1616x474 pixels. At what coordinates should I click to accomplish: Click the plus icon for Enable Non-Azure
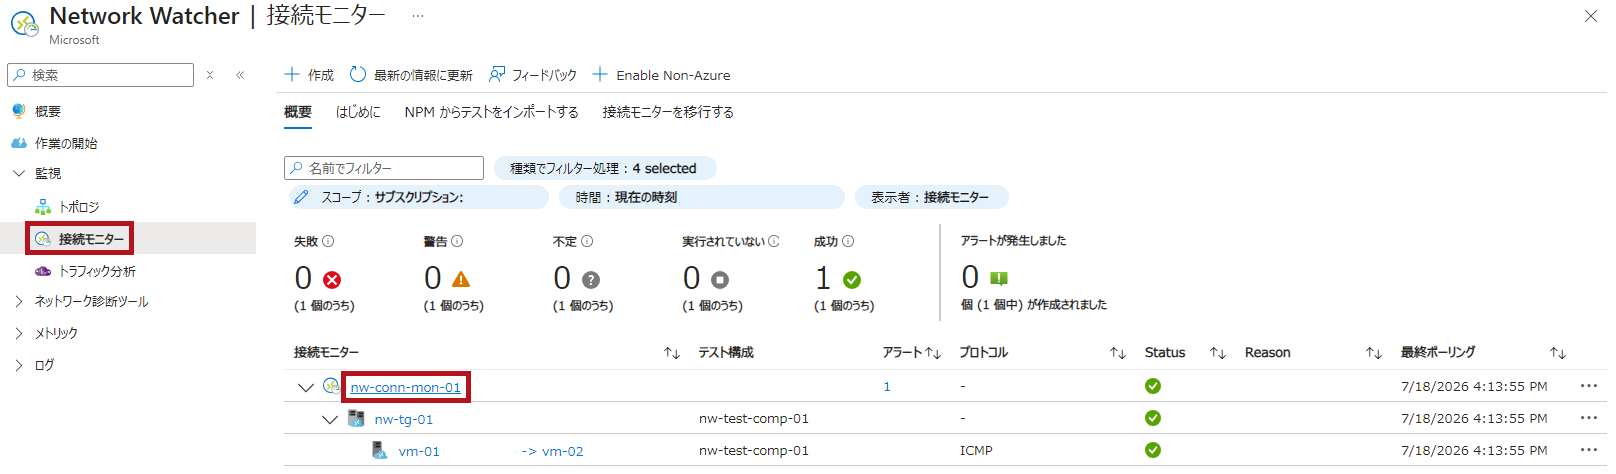coord(600,74)
